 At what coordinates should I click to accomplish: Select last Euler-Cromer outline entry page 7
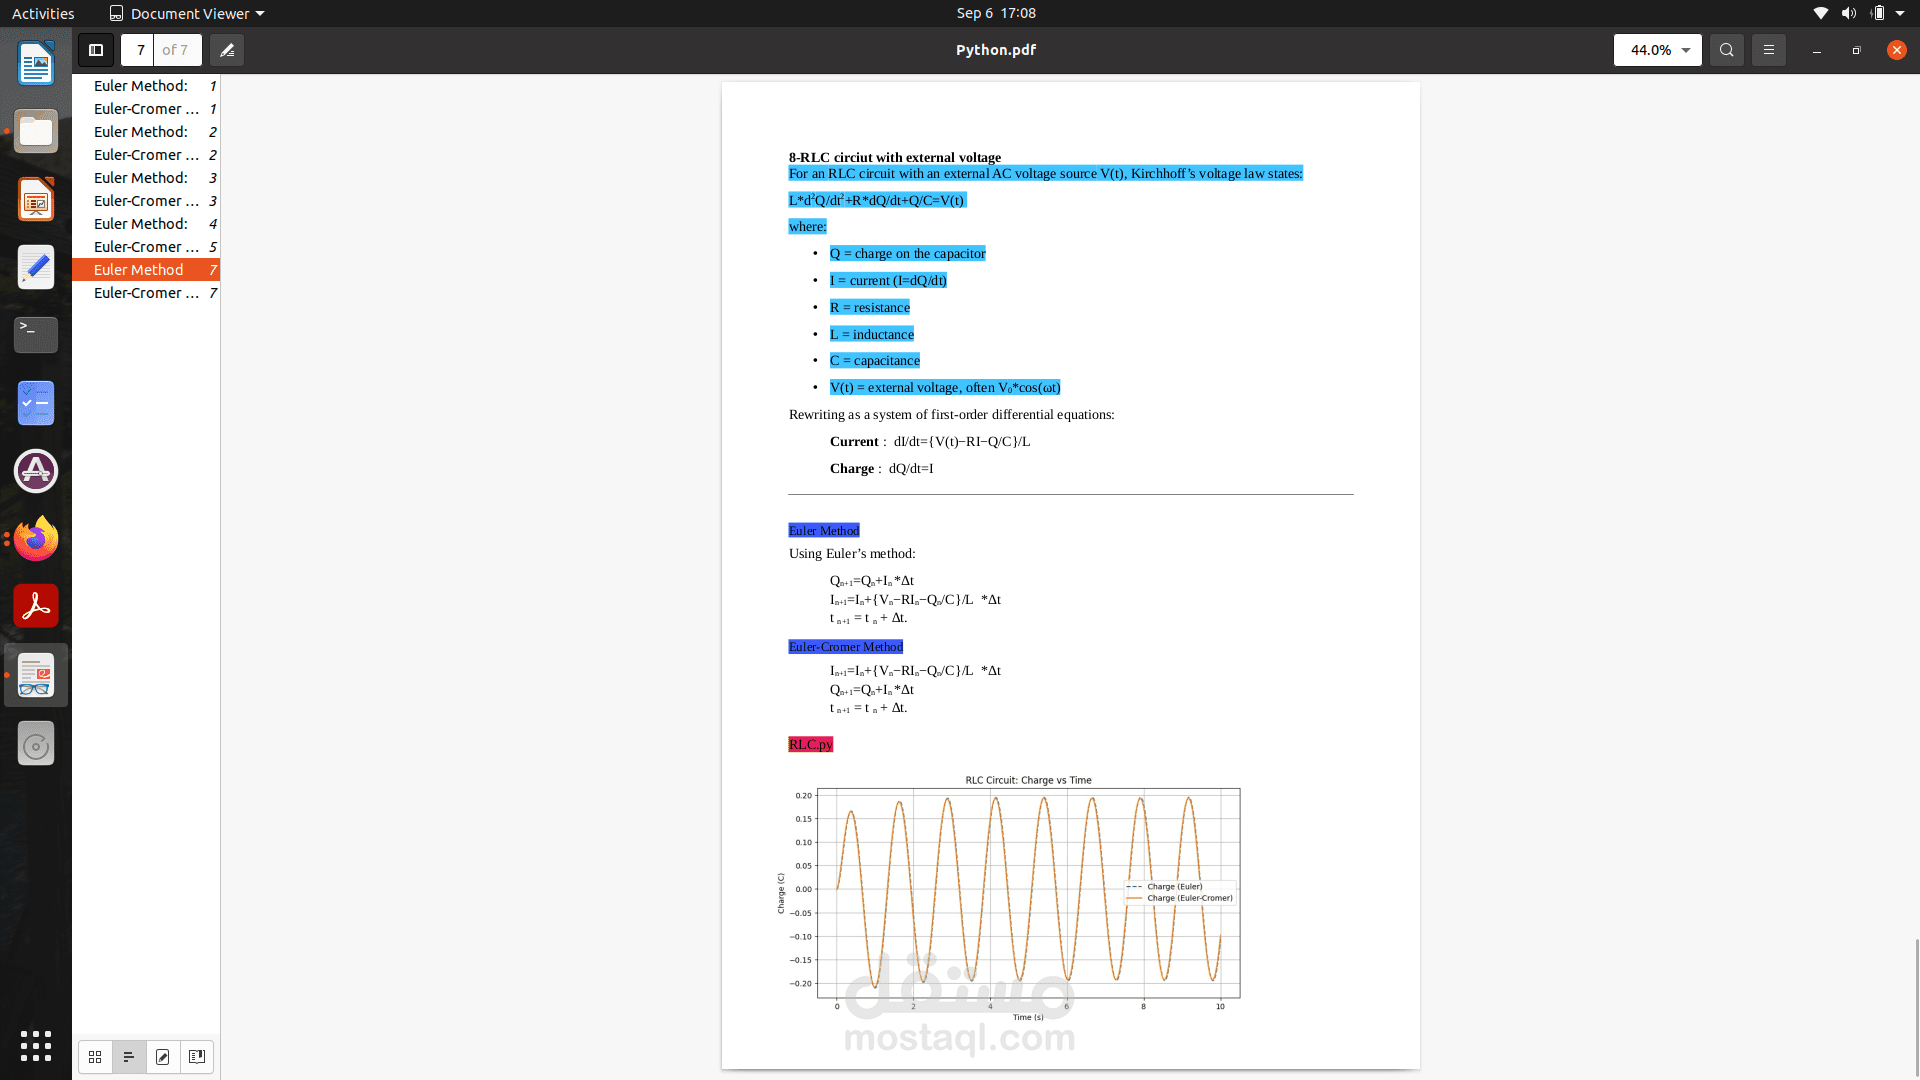(145, 293)
